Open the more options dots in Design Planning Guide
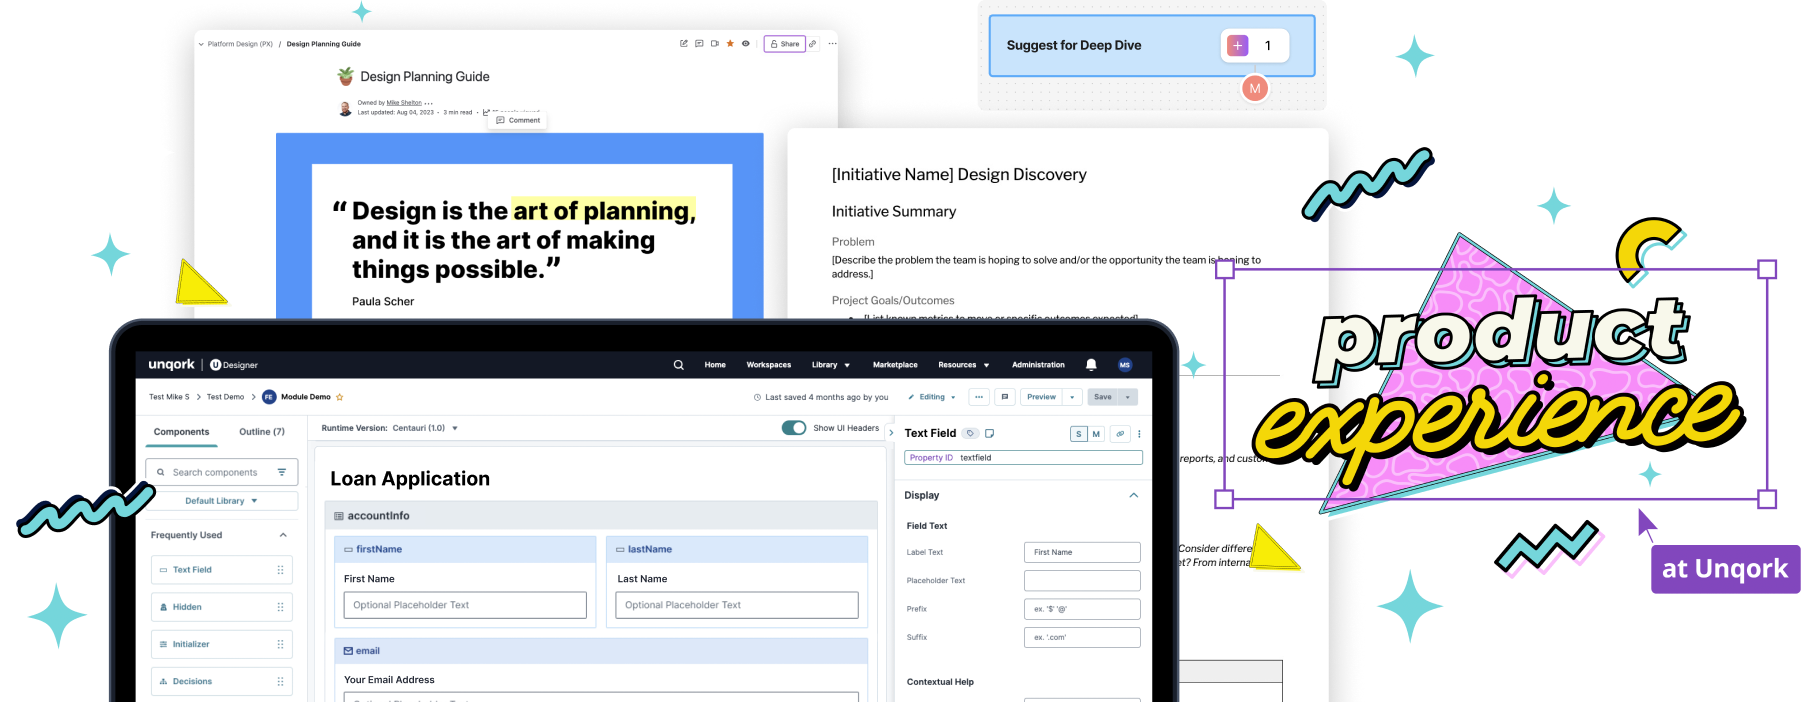 tap(832, 44)
